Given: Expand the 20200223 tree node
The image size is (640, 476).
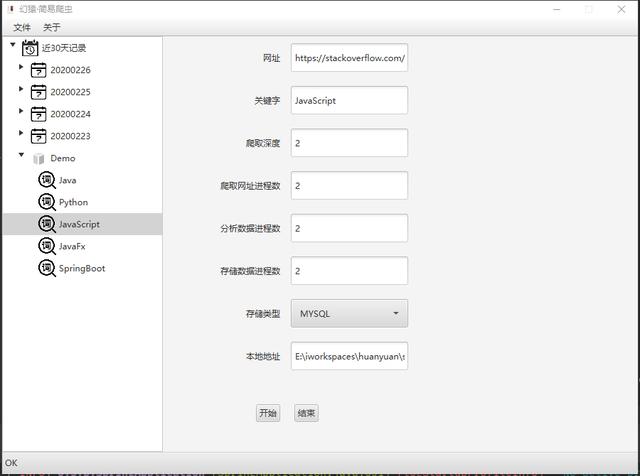Looking at the screenshot, I should click(x=21, y=133).
